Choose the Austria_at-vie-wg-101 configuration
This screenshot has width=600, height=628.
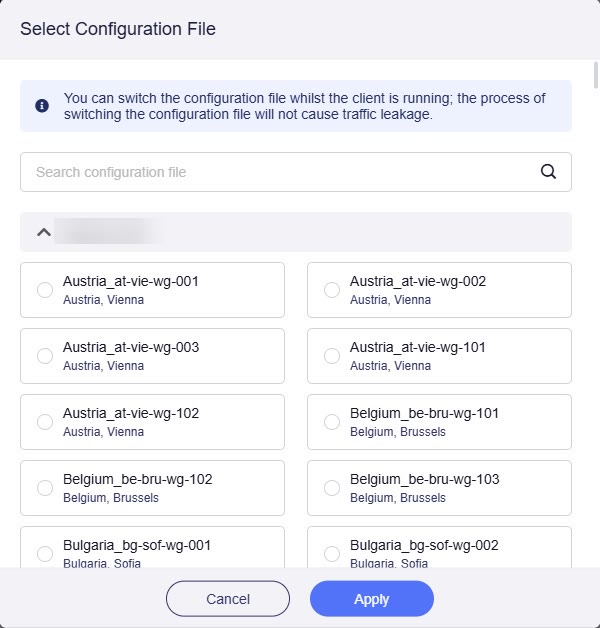pos(332,356)
